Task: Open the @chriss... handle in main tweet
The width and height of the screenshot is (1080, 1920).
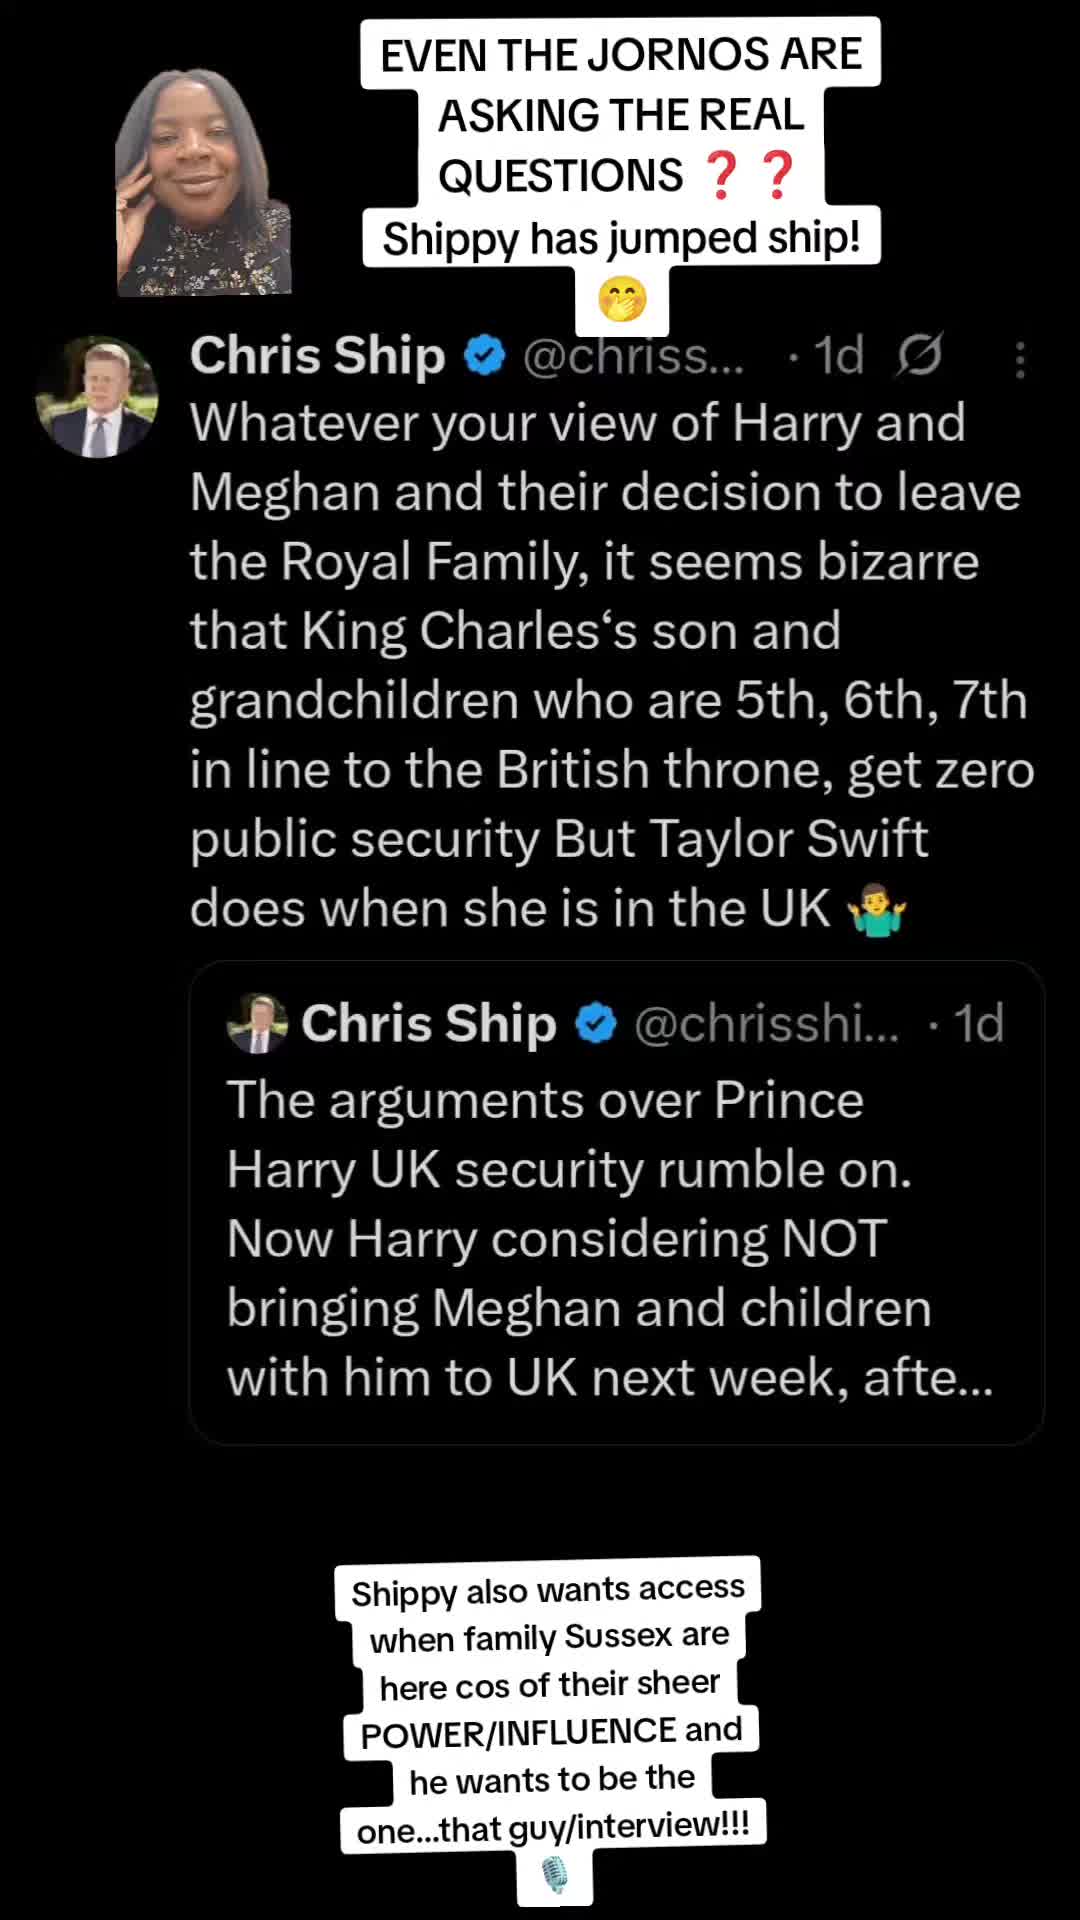Action: (x=634, y=356)
